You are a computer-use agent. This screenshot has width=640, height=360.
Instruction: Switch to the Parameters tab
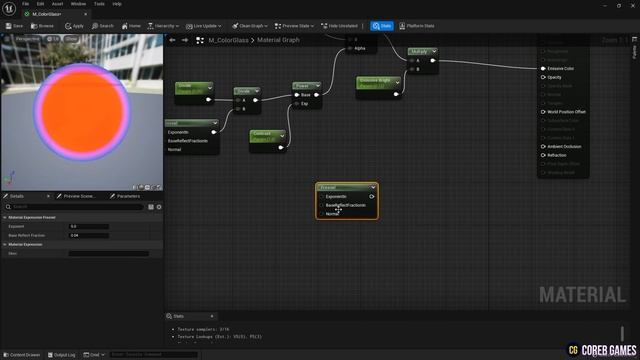(125, 196)
